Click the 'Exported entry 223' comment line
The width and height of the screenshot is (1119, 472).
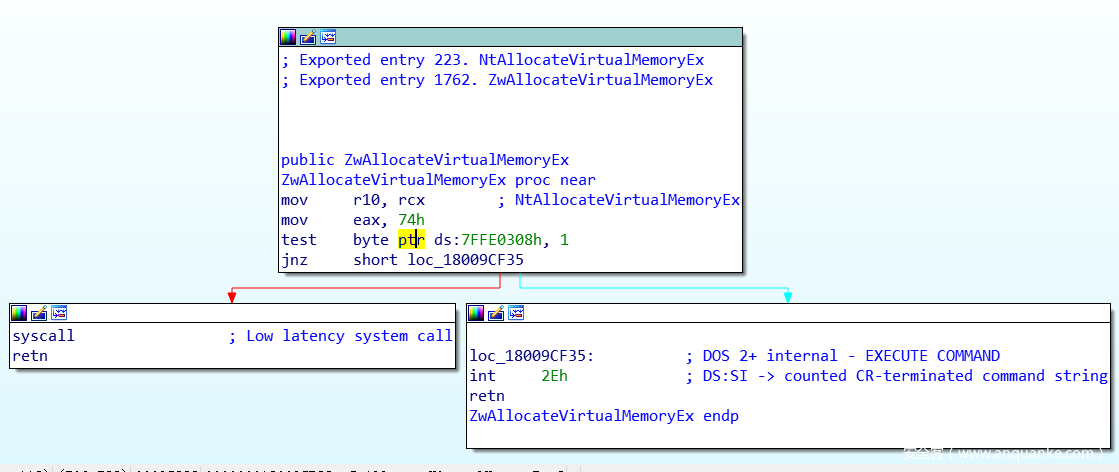[x=492, y=60]
